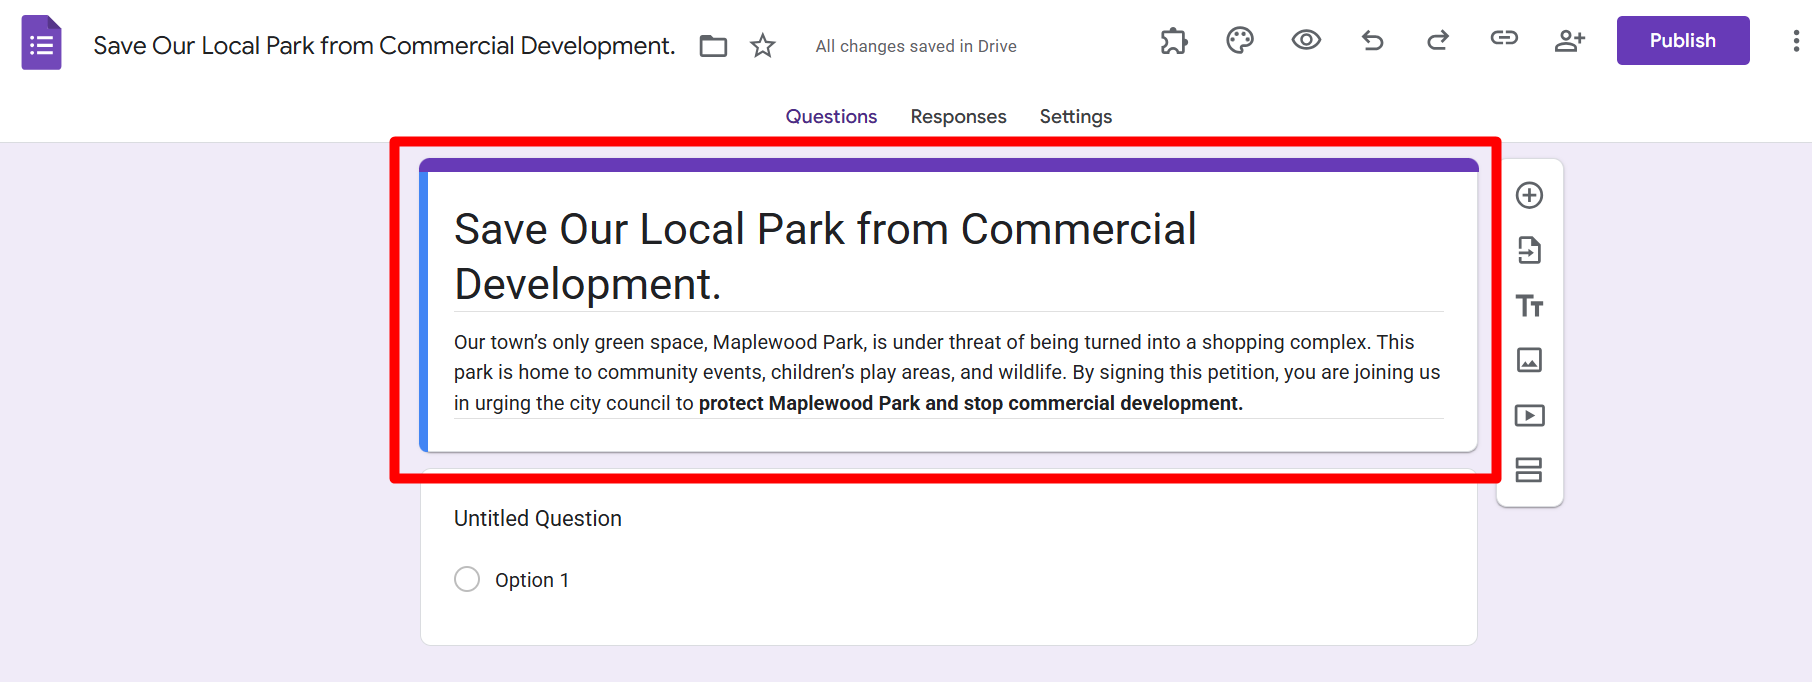The width and height of the screenshot is (1812, 682).
Task: Click the Publish button
Action: tap(1682, 41)
